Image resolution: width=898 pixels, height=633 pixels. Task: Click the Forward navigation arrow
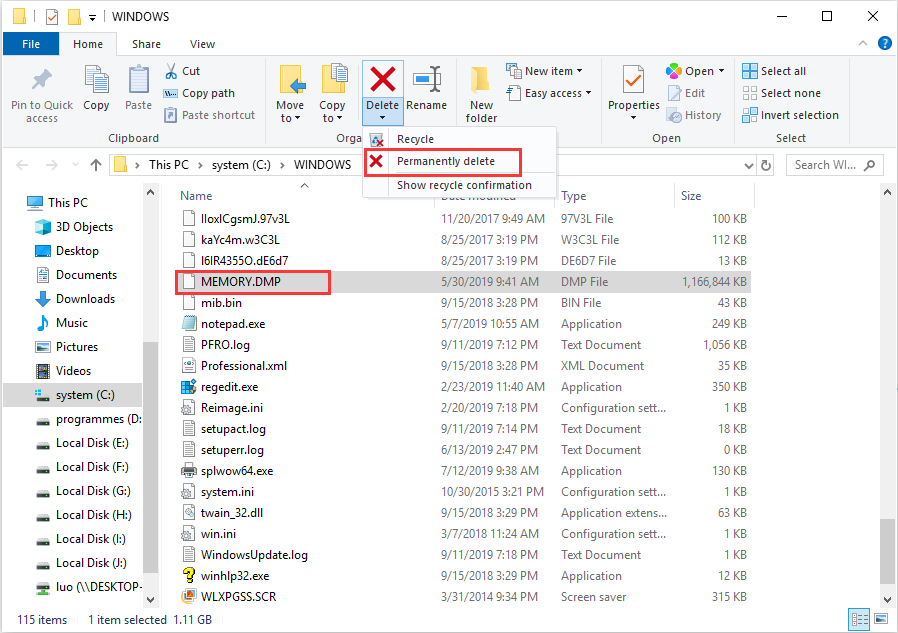click(x=52, y=166)
